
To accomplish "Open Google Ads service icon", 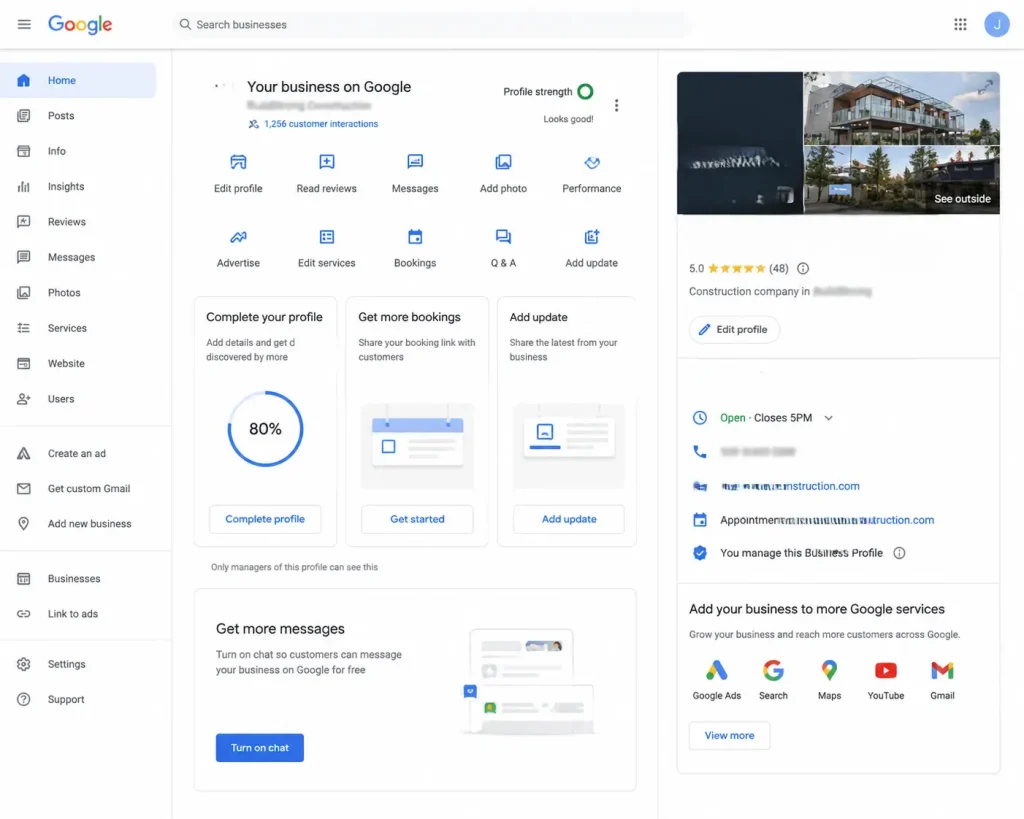I will (716, 671).
